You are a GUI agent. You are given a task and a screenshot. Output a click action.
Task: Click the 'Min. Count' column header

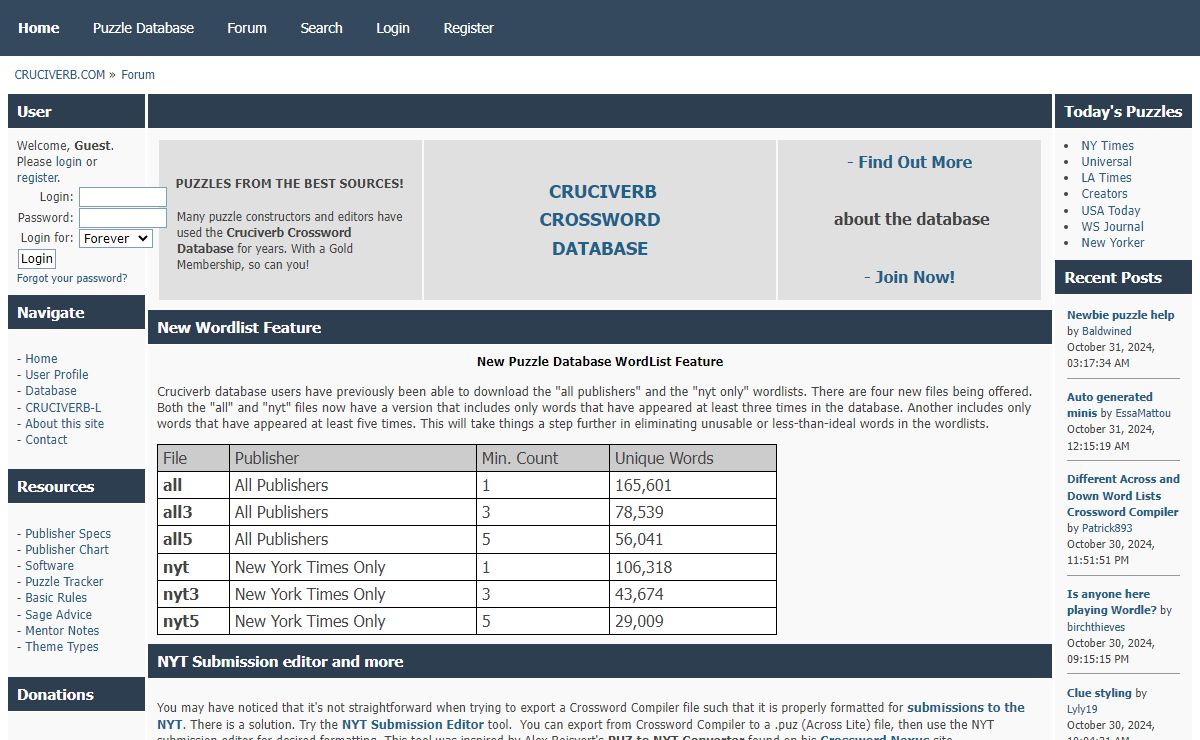[x=543, y=458]
